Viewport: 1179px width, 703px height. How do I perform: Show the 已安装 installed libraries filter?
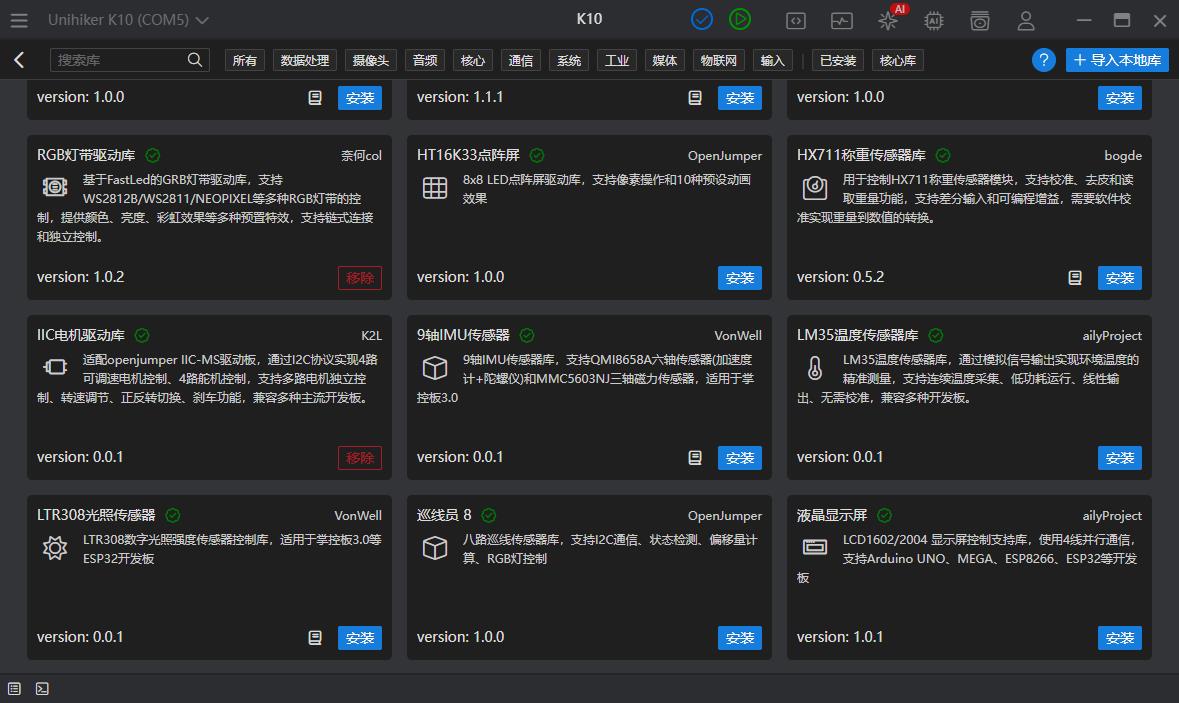[838, 60]
